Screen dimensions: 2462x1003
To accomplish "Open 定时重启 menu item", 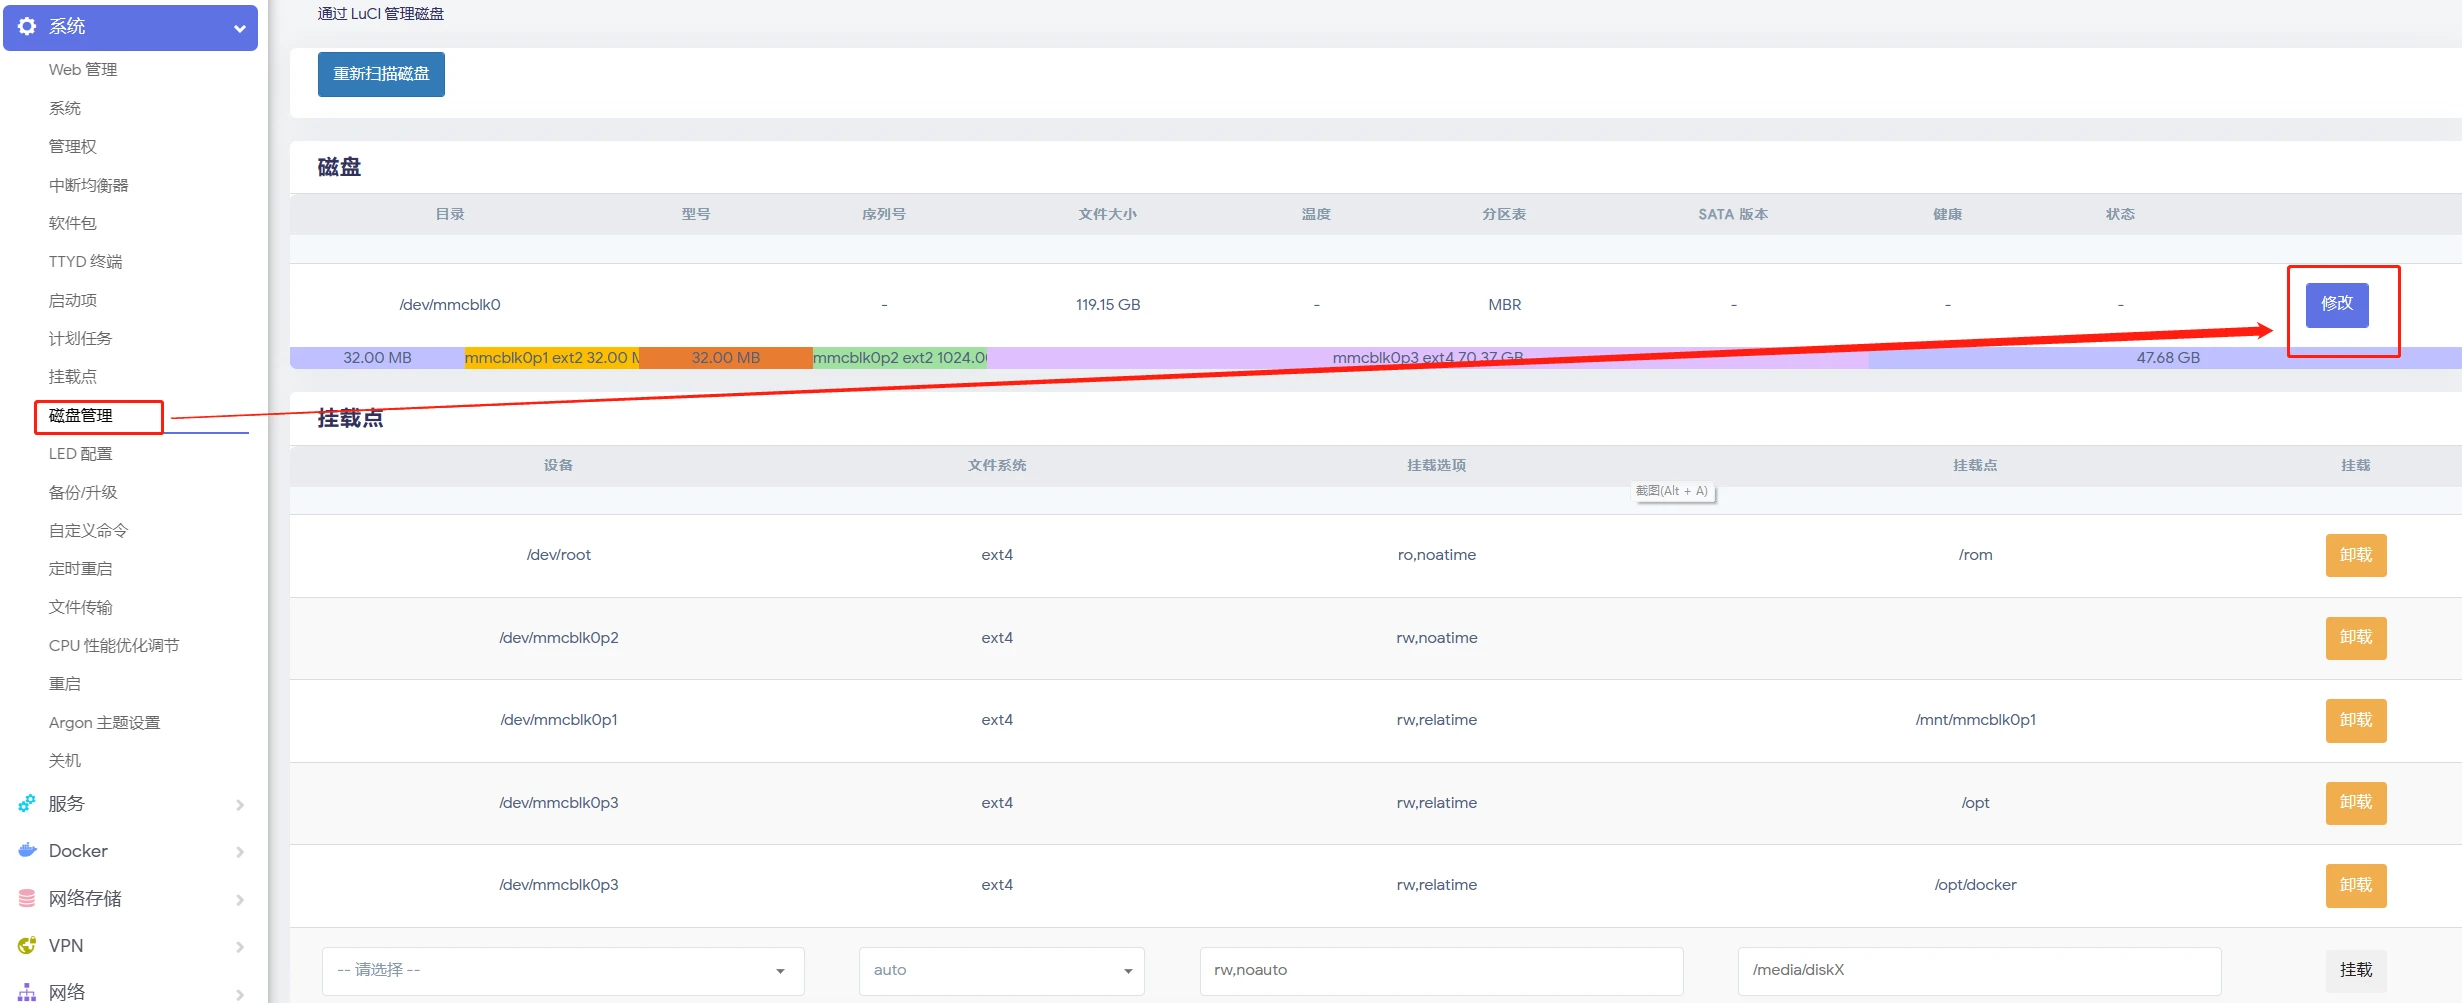I will pyautogui.click(x=81, y=569).
